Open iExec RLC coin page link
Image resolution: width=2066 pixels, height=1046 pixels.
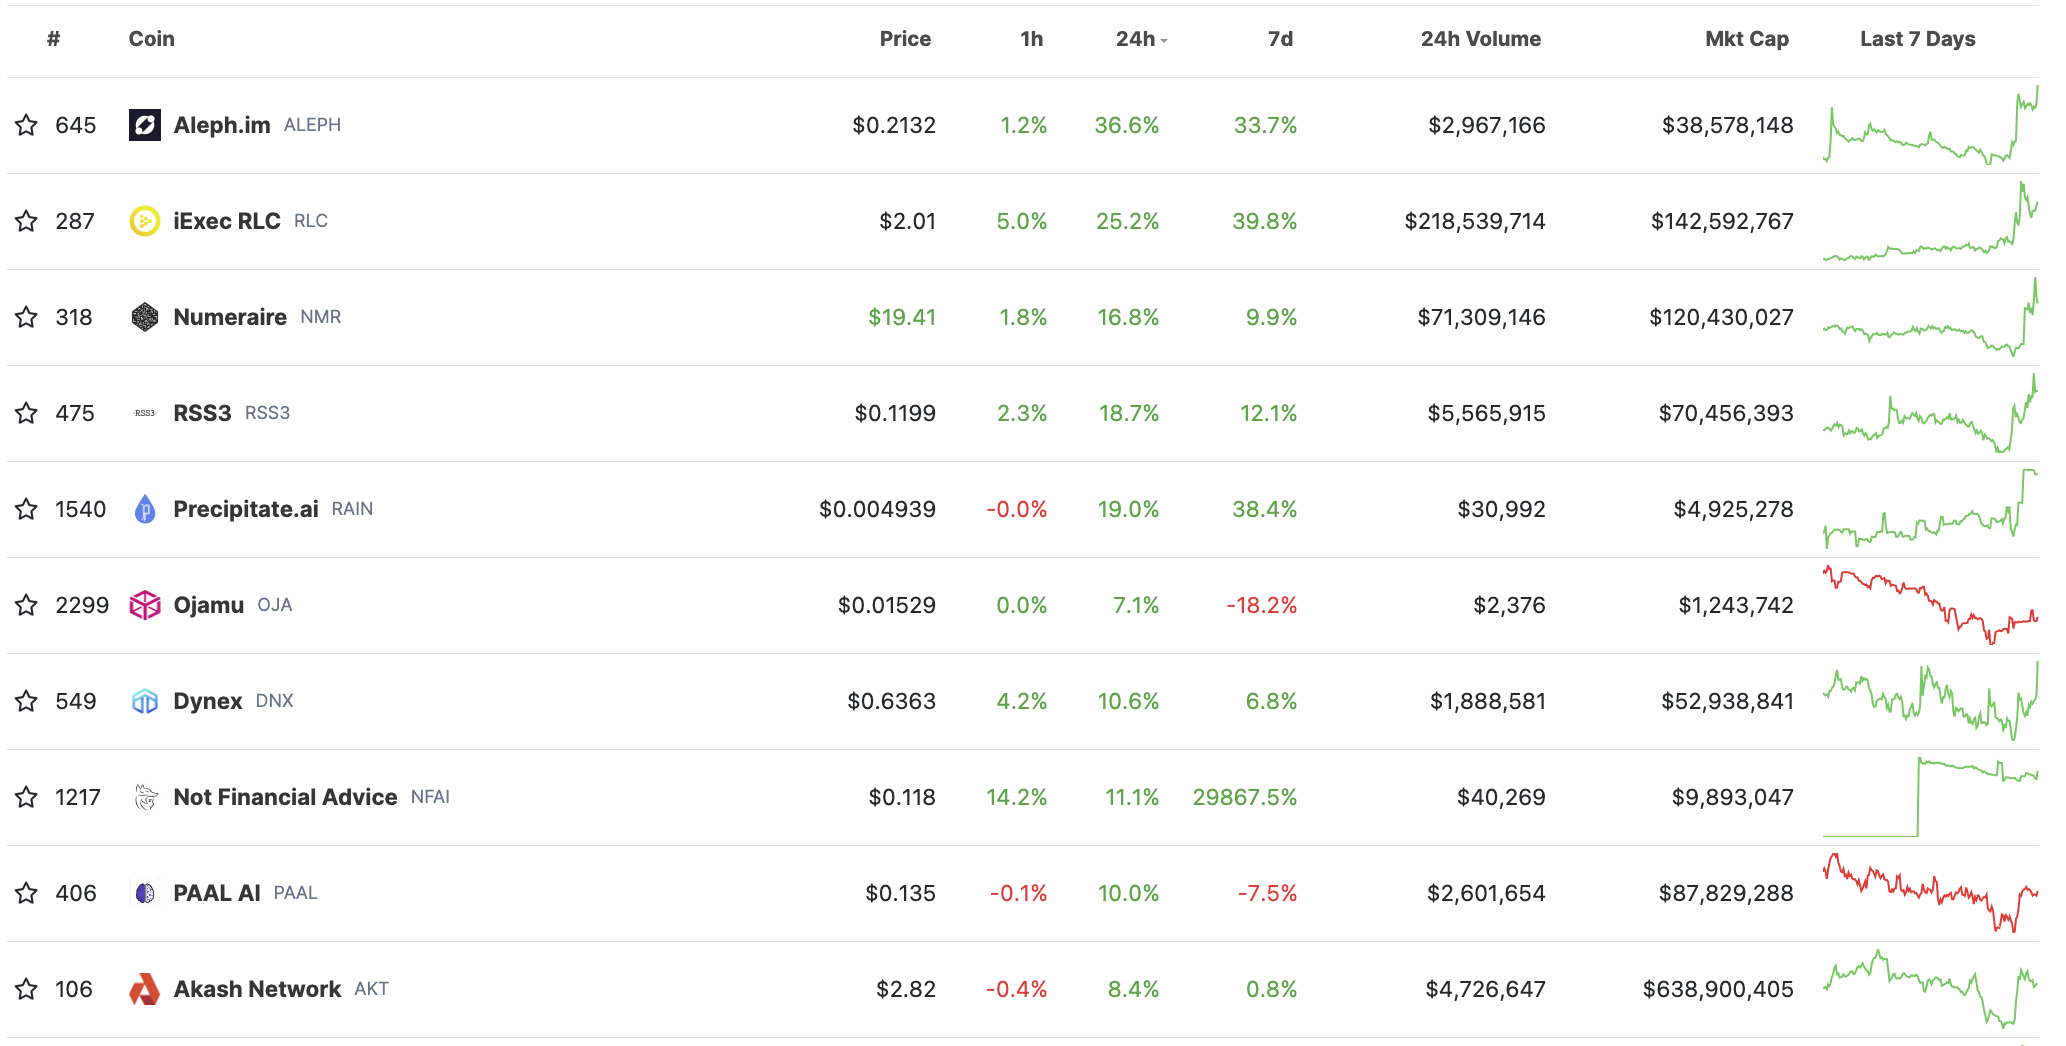click(x=227, y=221)
